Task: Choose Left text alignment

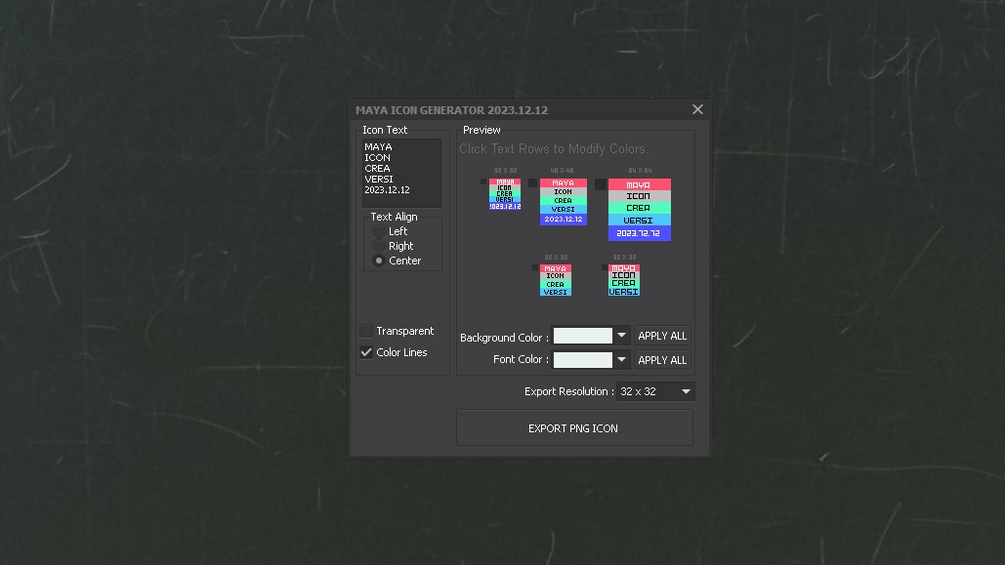Action: pos(379,231)
